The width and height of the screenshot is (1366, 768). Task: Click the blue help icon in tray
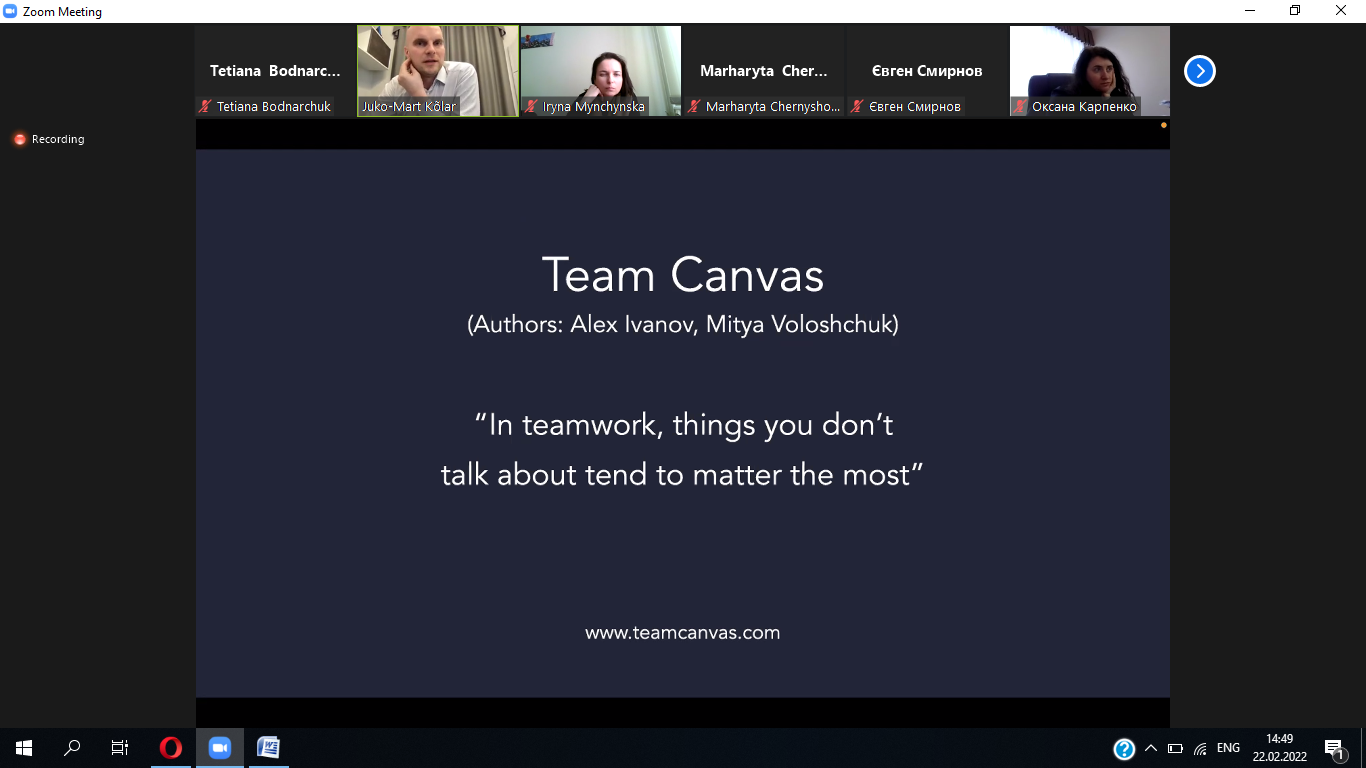point(1124,748)
